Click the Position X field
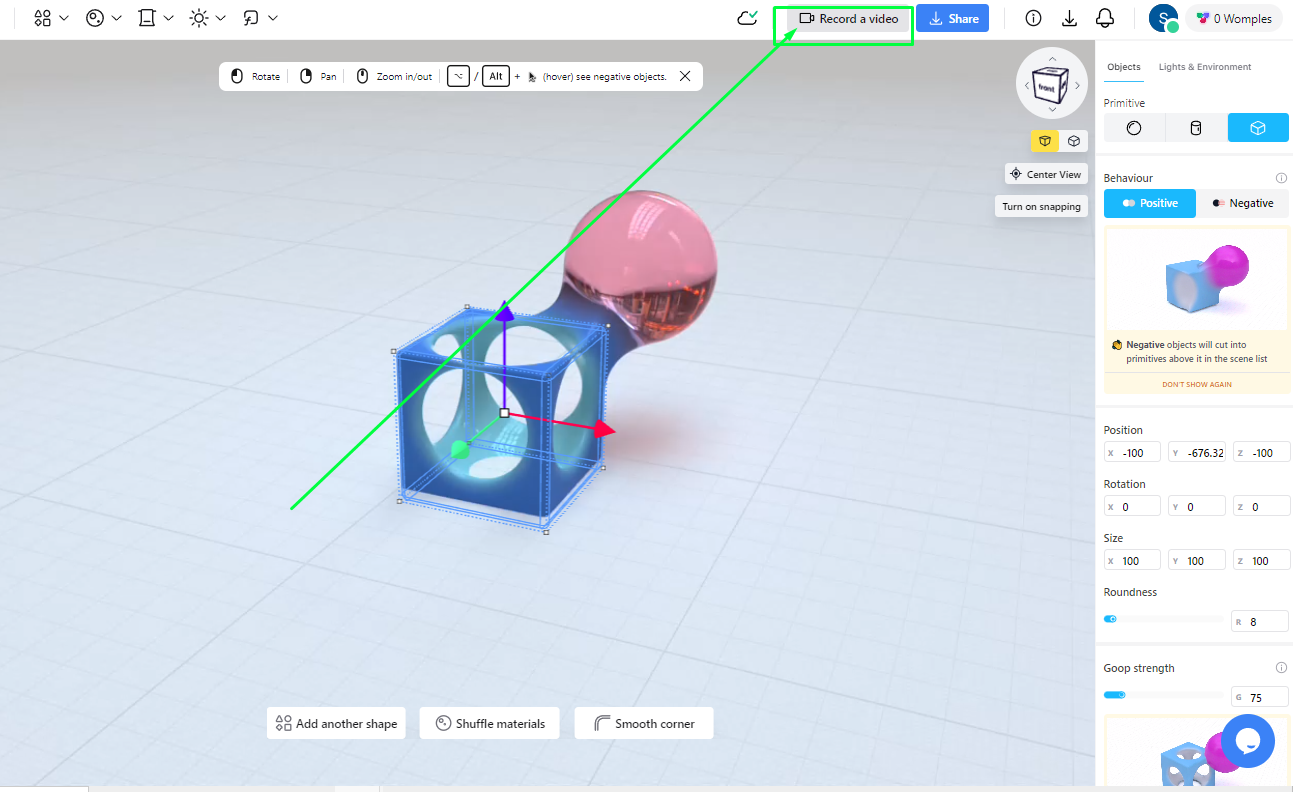This screenshot has height=792, width=1293. point(1132,452)
